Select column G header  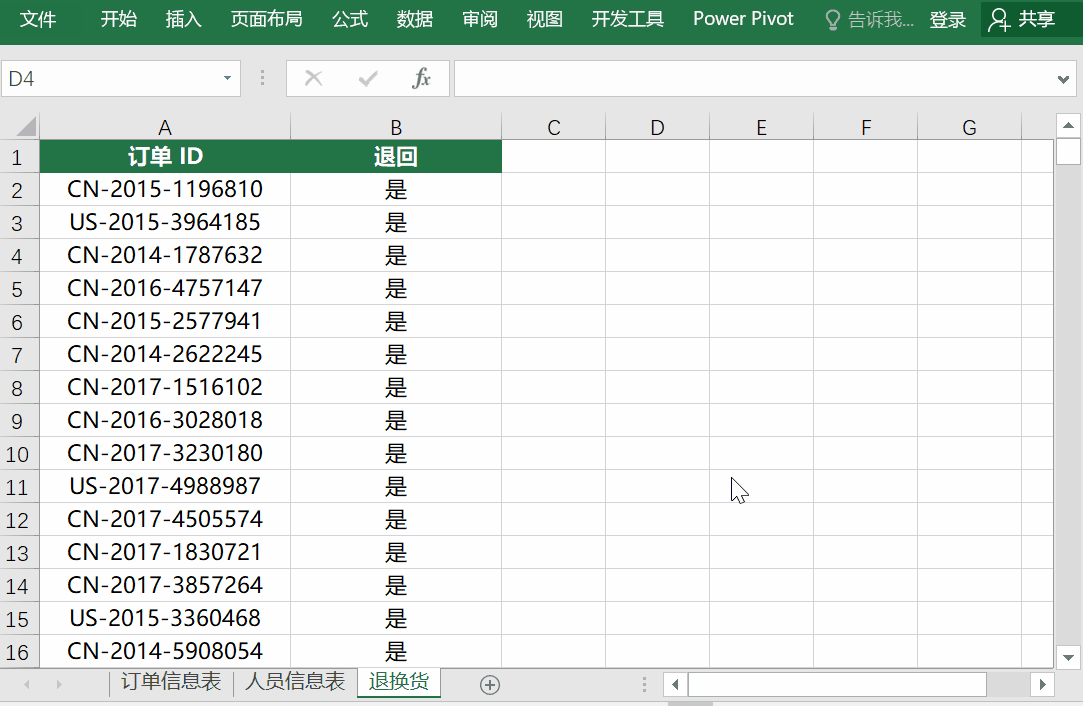click(x=969, y=127)
